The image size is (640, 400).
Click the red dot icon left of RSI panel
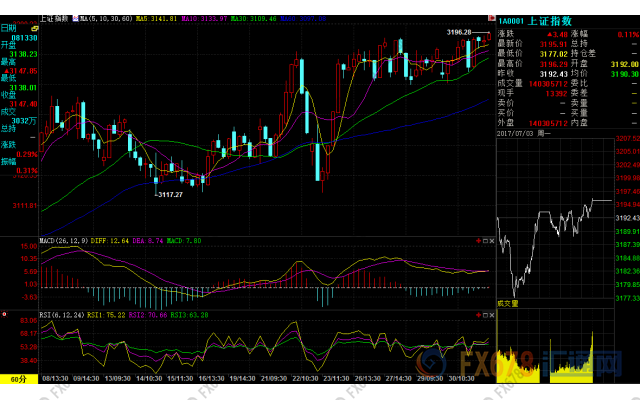[4, 314]
